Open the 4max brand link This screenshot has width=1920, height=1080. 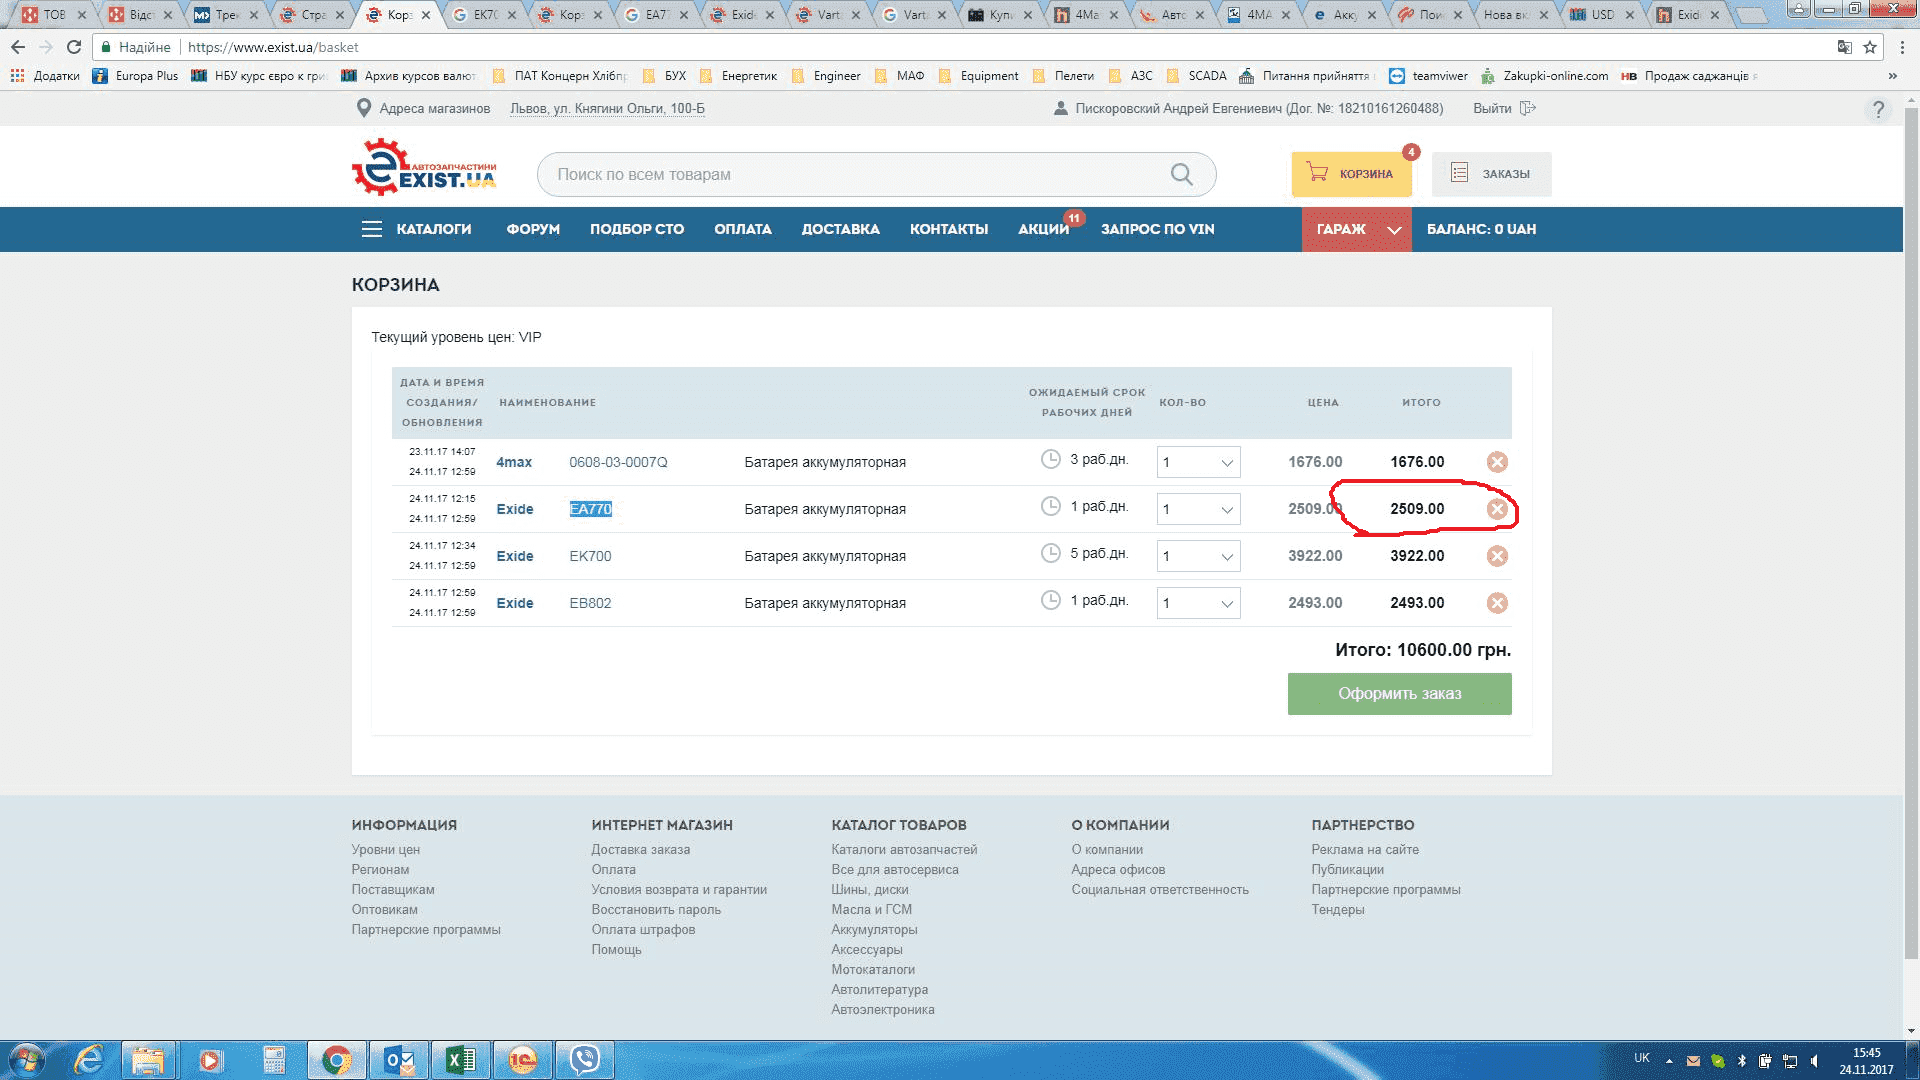[x=514, y=462]
